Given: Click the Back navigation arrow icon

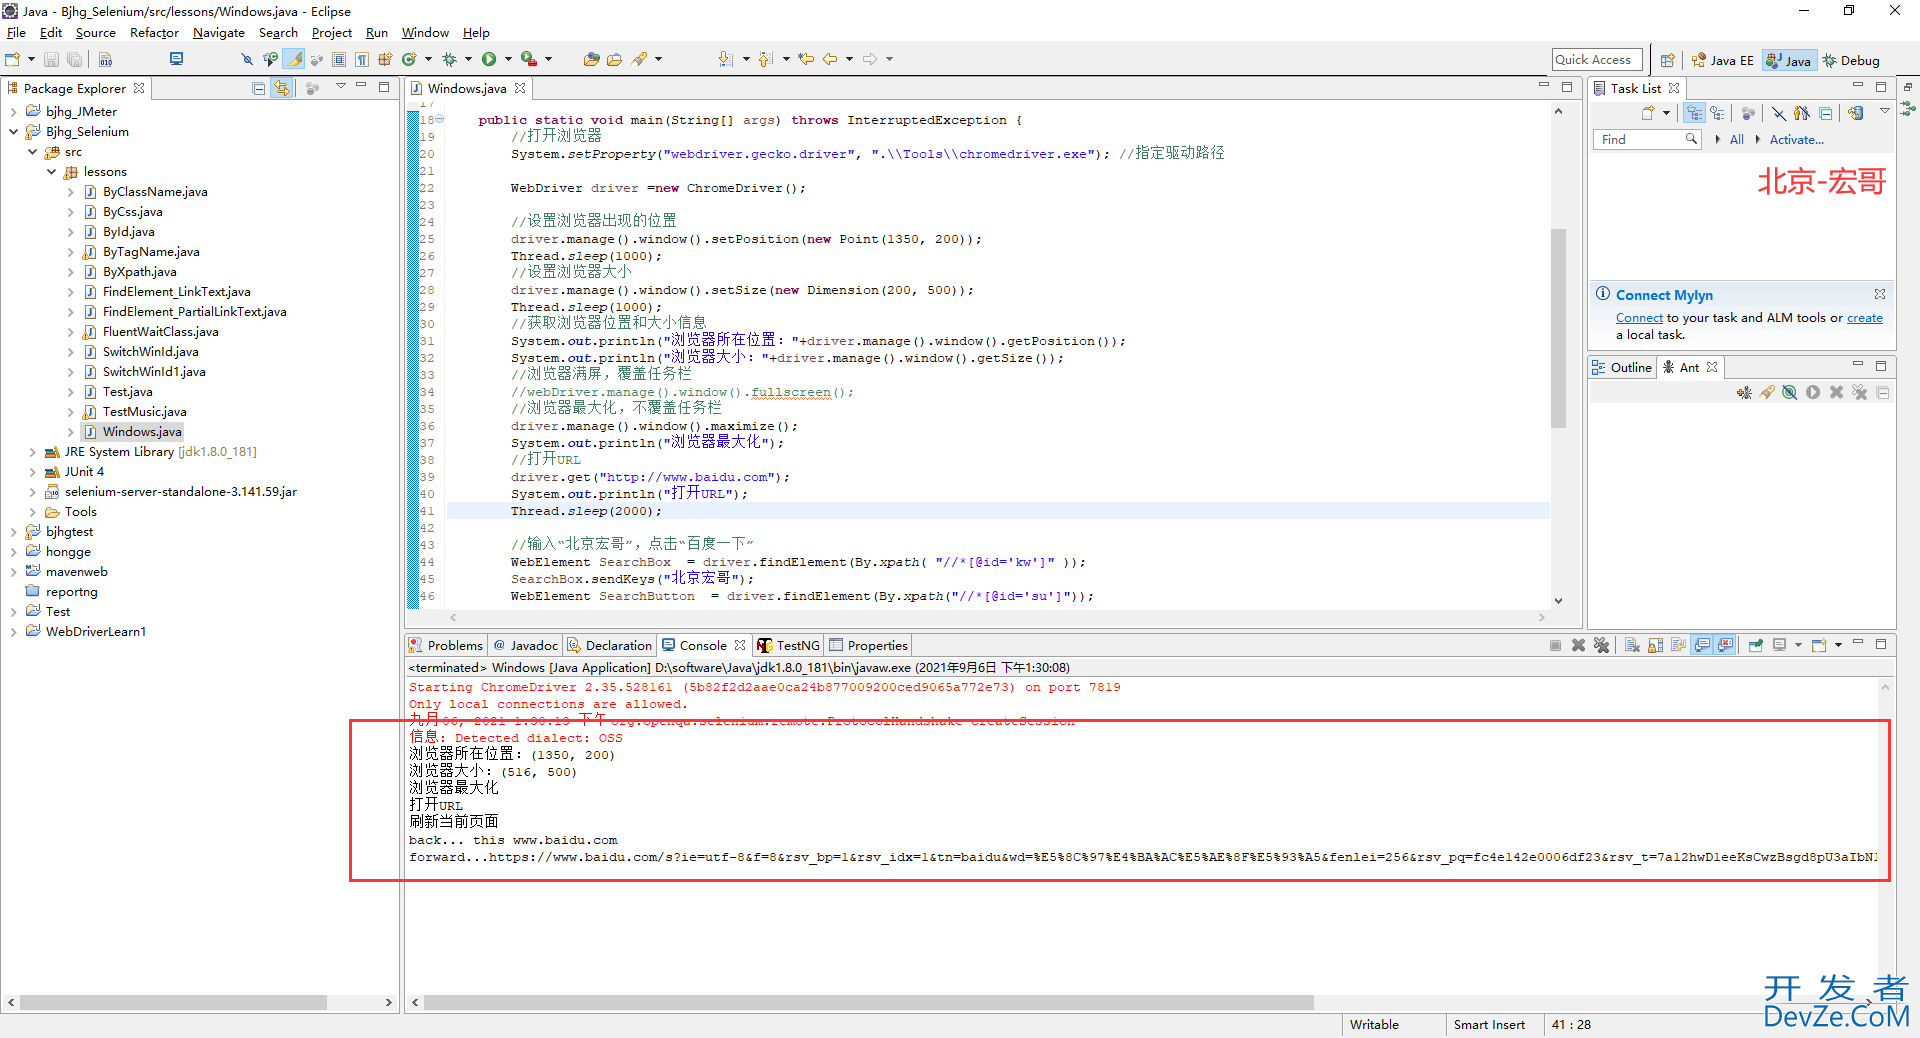Looking at the screenshot, I should [830, 60].
